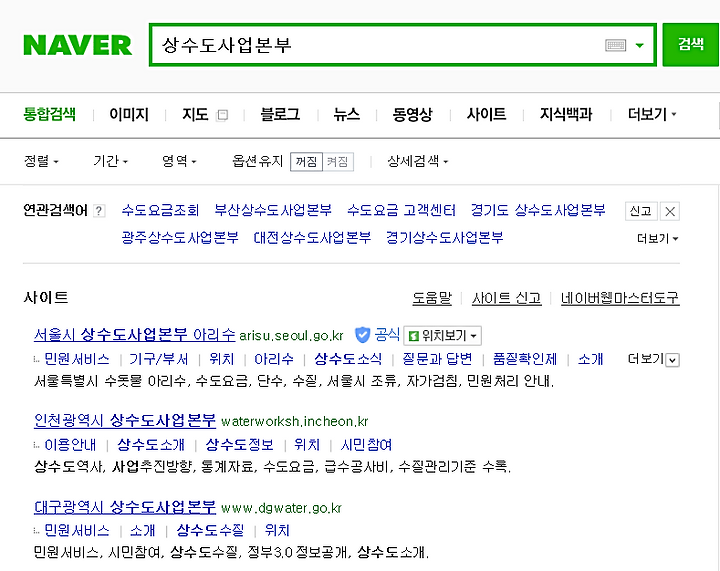Switch to the 블로그 tab
This screenshot has height=571, width=720.
[280, 114]
